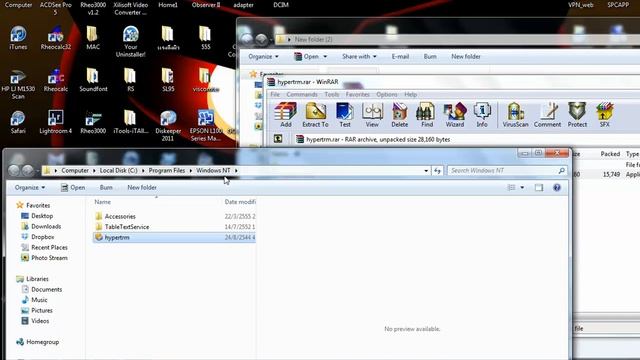
Task: Click New folder in back Explorer window
Action: [x=466, y=56]
